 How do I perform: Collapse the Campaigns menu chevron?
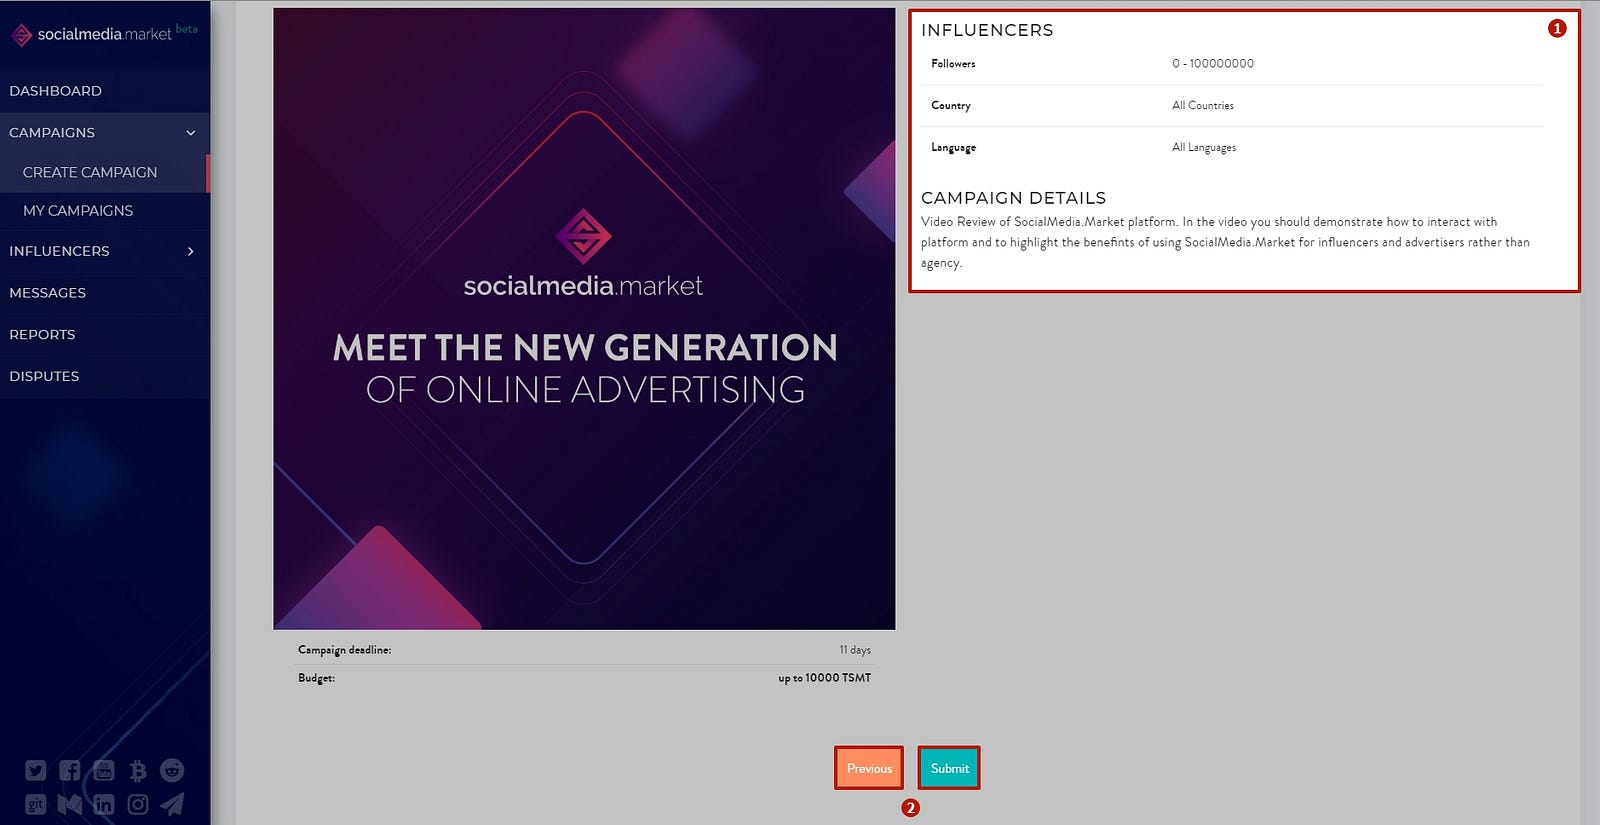[x=191, y=133]
